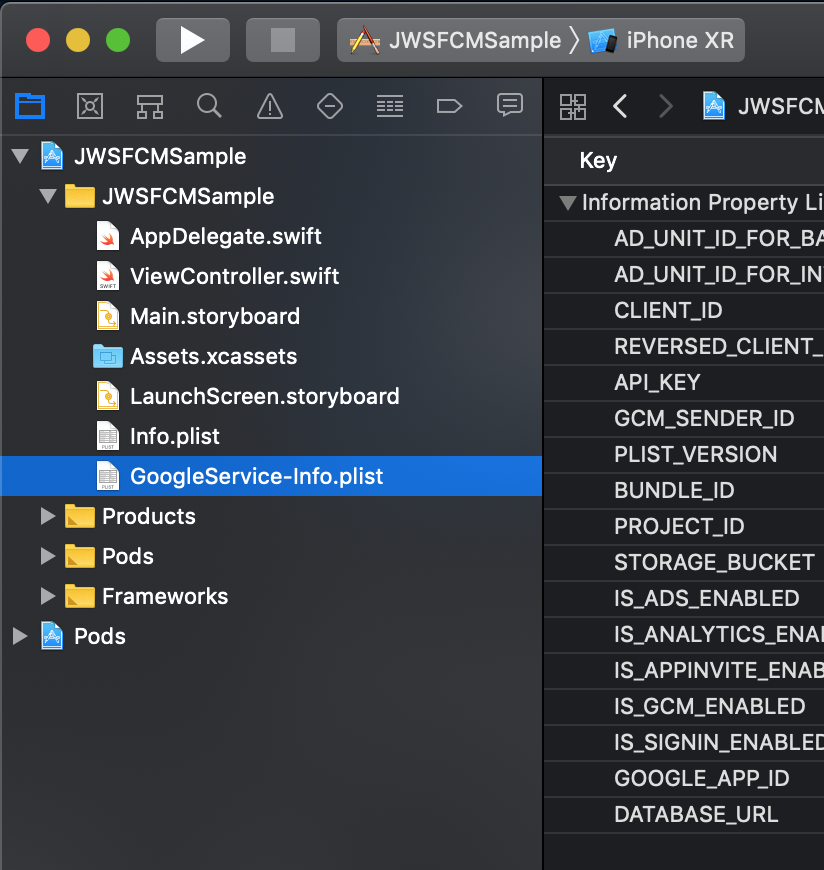Open LaunchScreen.storyboard
This screenshot has width=824, height=870.
pos(271,396)
